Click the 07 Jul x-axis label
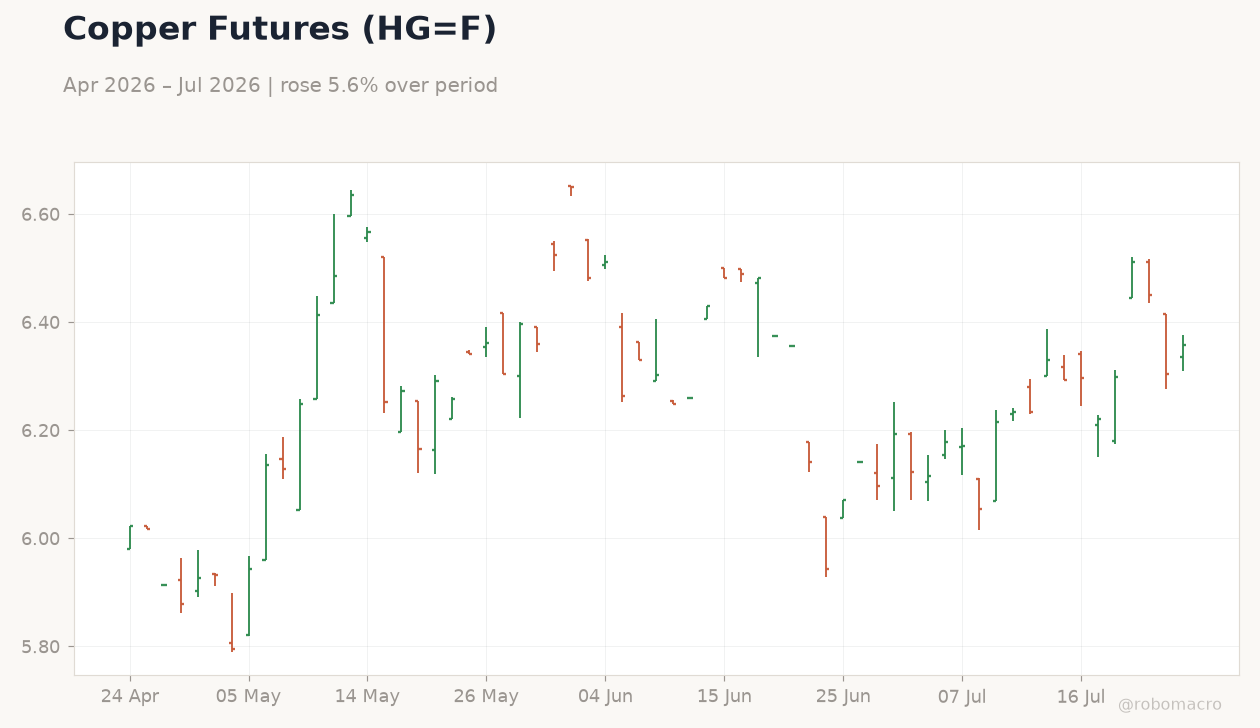The width and height of the screenshot is (1260, 728). click(x=962, y=697)
